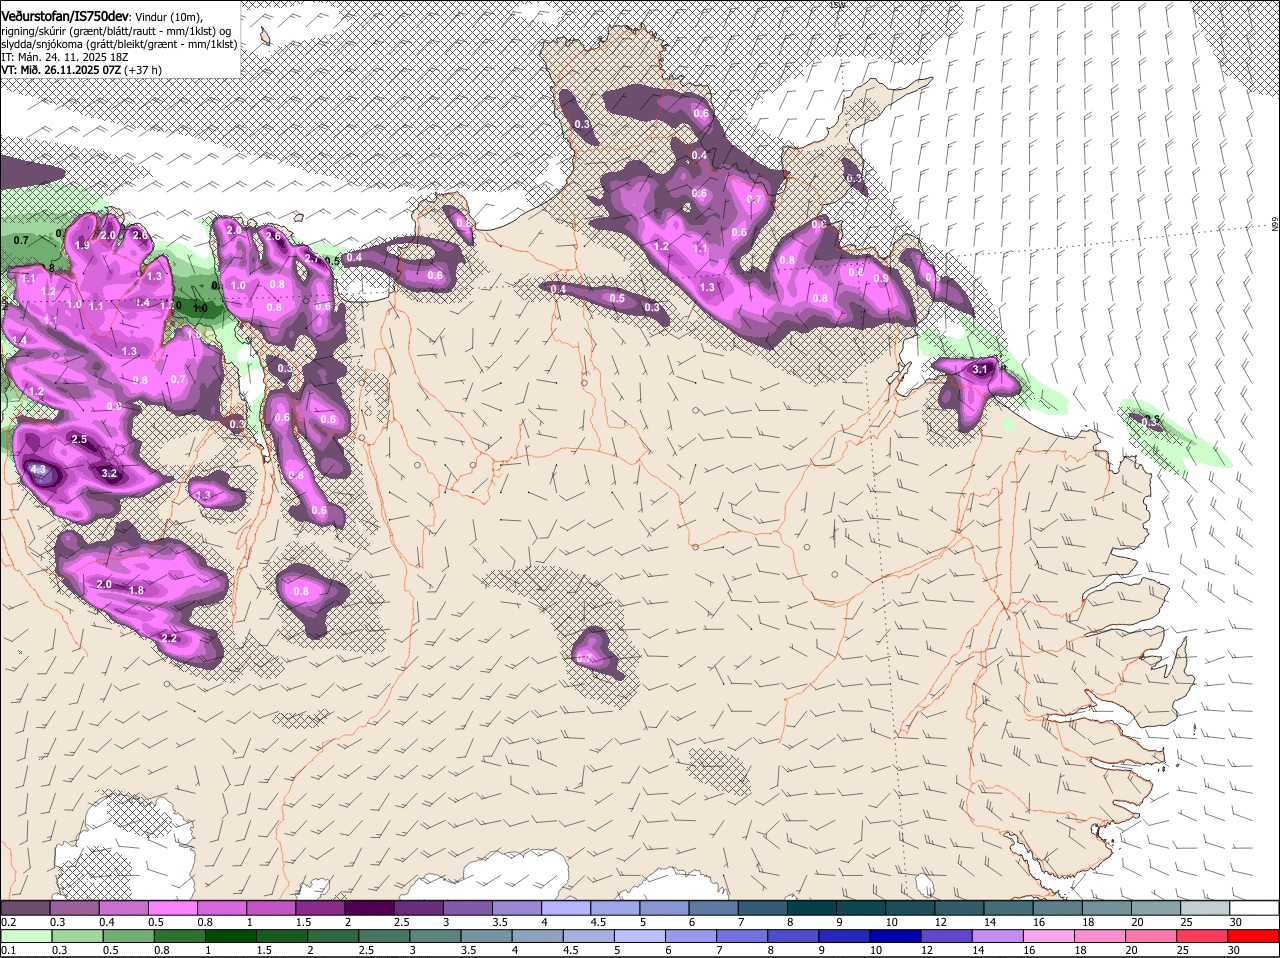The width and height of the screenshot is (1280, 958).
Task: Click the initial time IT: Mán. 24. 11. 2025 18Z text
Action: [x=65, y=57]
